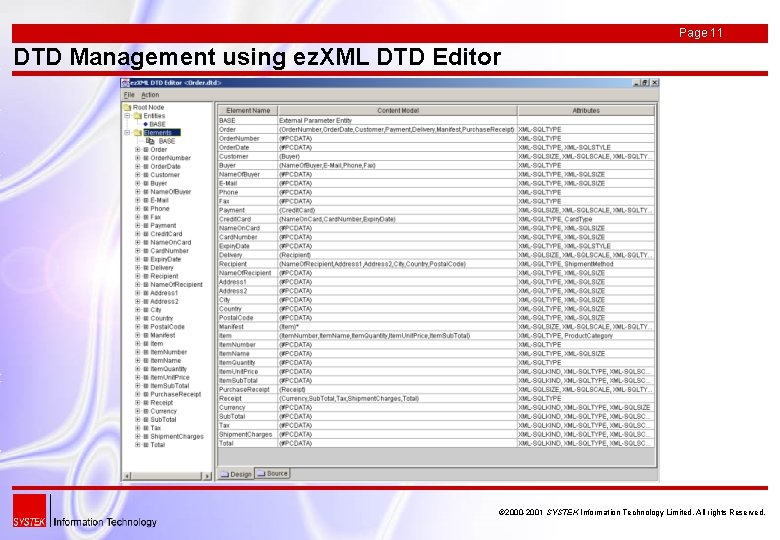Viewport: 780px width, 540px height.
Task: Click the CardNumber element icon in tree
Action: (146, 251)
